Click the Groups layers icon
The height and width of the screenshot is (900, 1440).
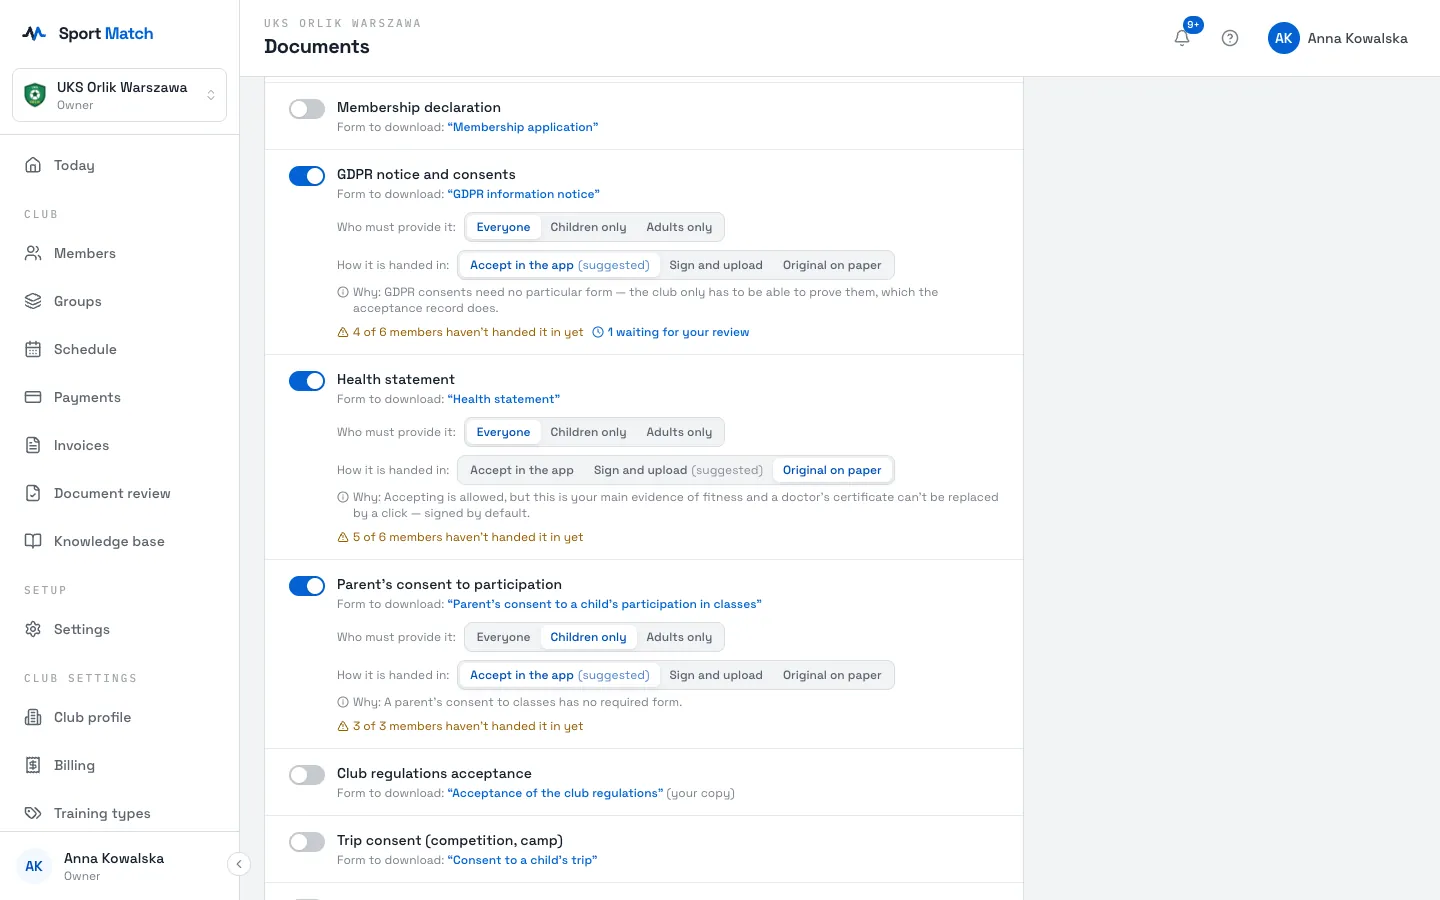[33, 301]
